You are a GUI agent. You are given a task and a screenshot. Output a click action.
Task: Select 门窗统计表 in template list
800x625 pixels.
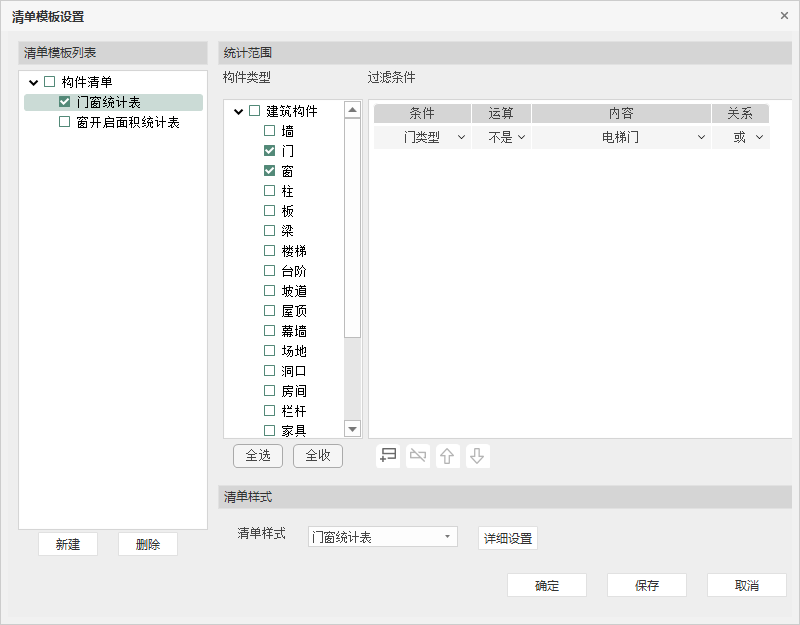click(x=108, y=102)
